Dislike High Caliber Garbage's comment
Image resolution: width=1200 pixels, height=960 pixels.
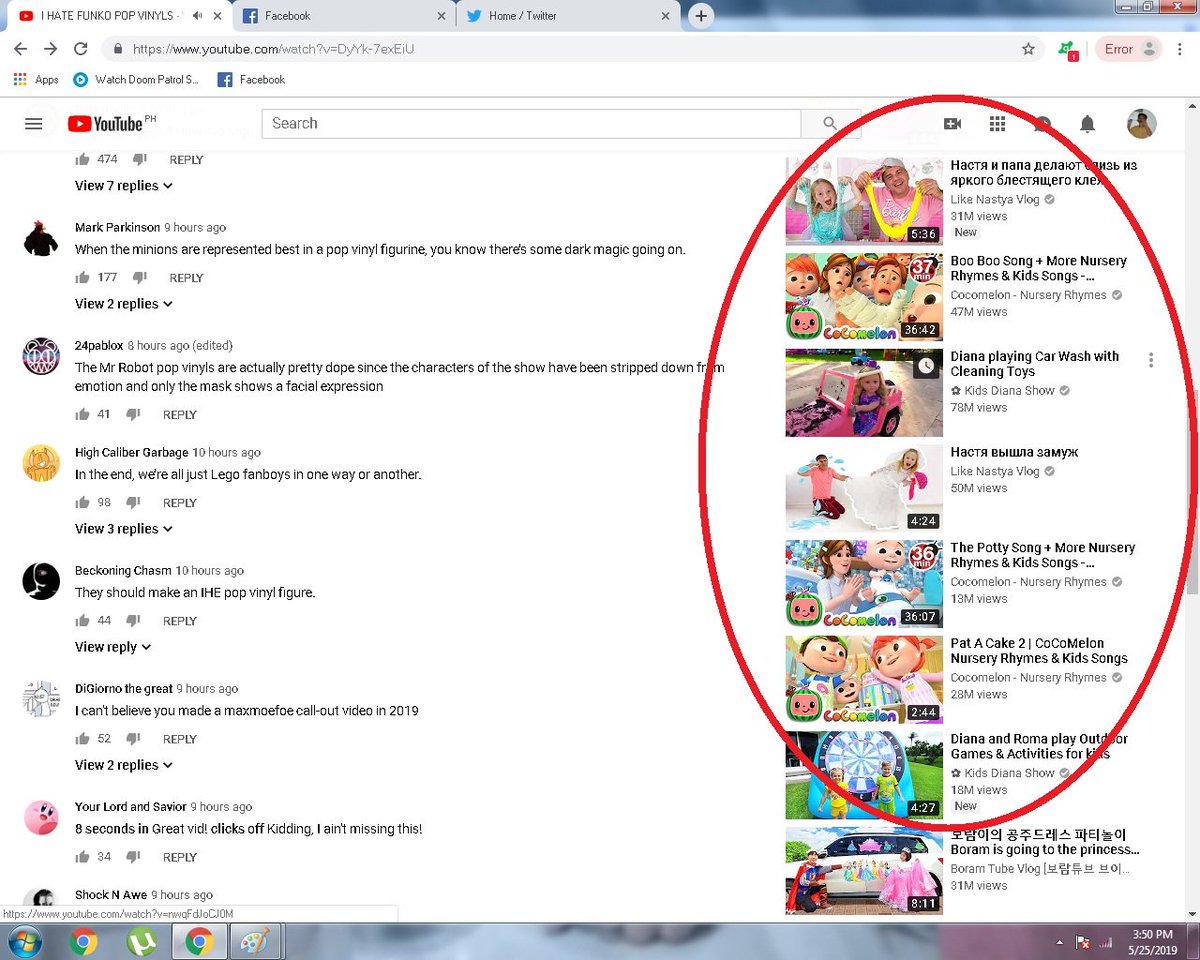tap(134, 502)
